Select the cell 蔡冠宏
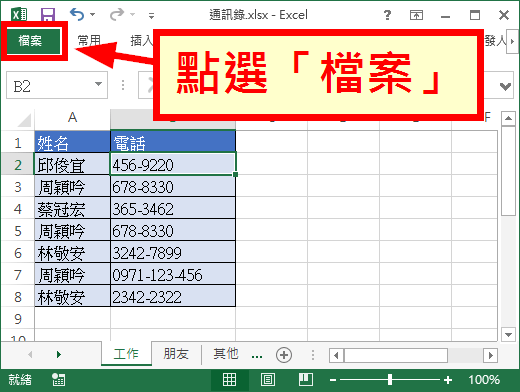The height and width of the screenshot is (392, 520). 72,208
